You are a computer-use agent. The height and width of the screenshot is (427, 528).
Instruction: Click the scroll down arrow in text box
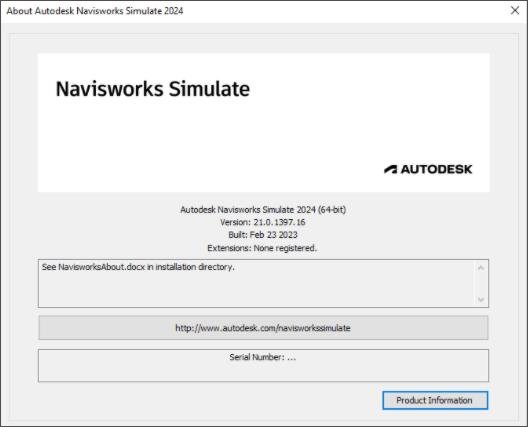pyautogui.click(x=481, y=299)
